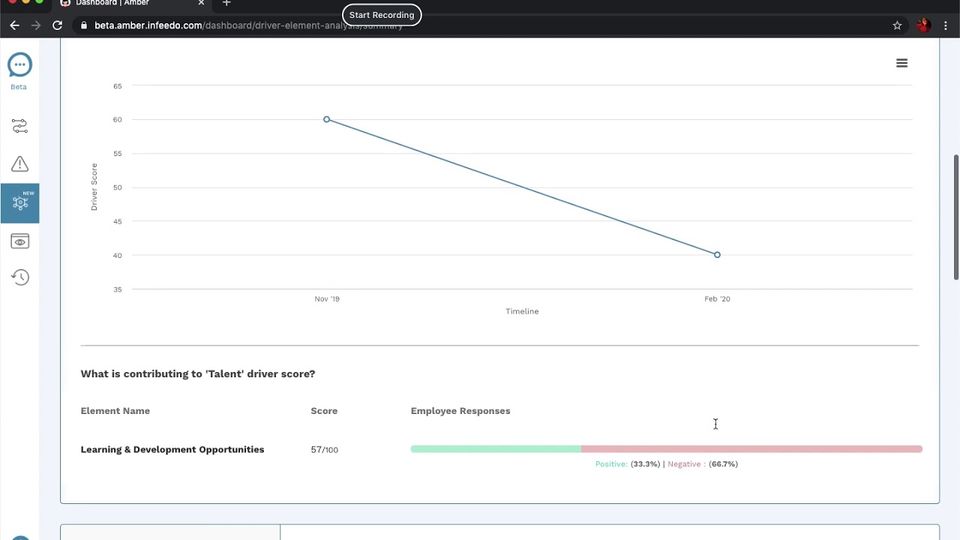Click the Positive (33.3%) label
This screenshot has height=540, width=960.
pos(628,464)
